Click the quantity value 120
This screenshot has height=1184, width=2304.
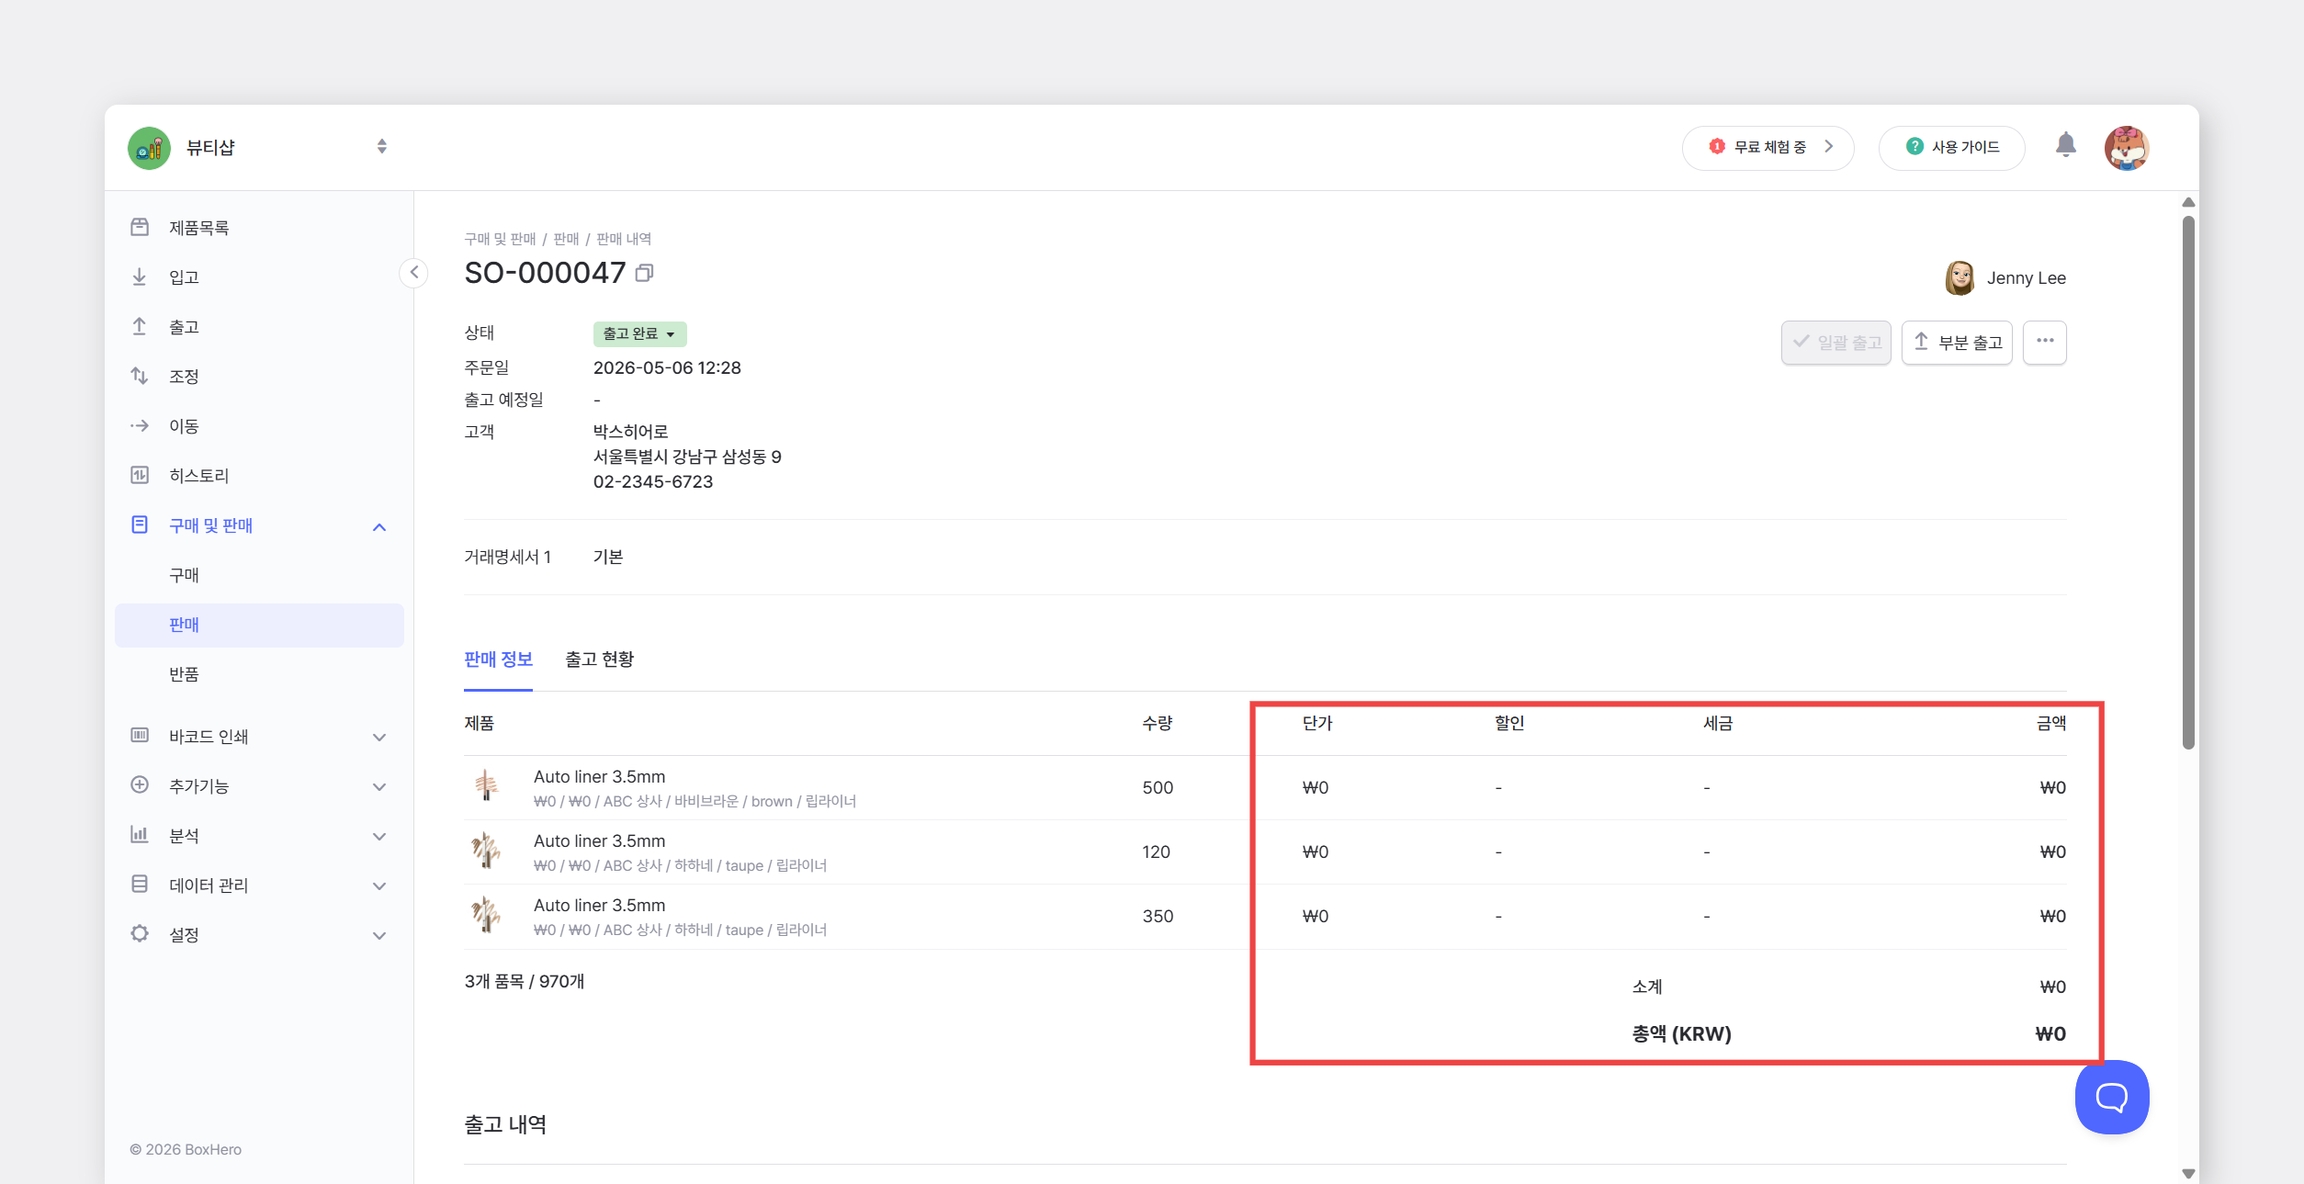[1156, 851]
